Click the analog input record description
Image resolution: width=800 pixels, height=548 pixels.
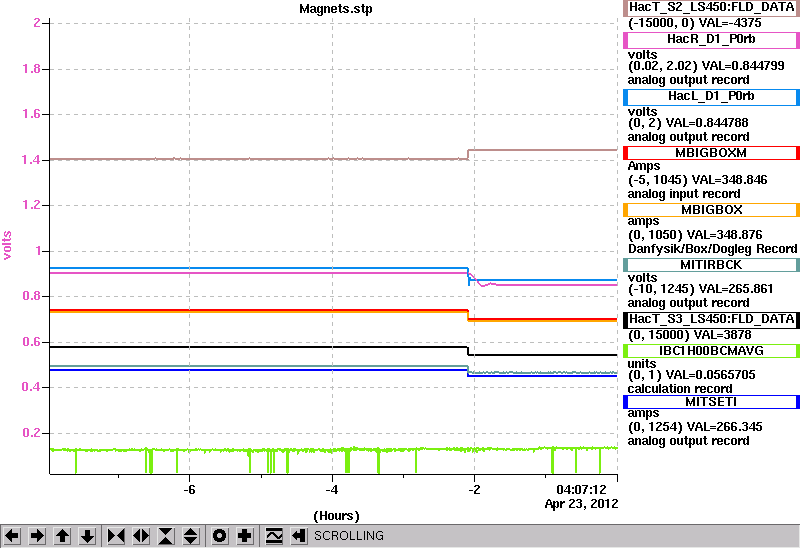(684, 194)
